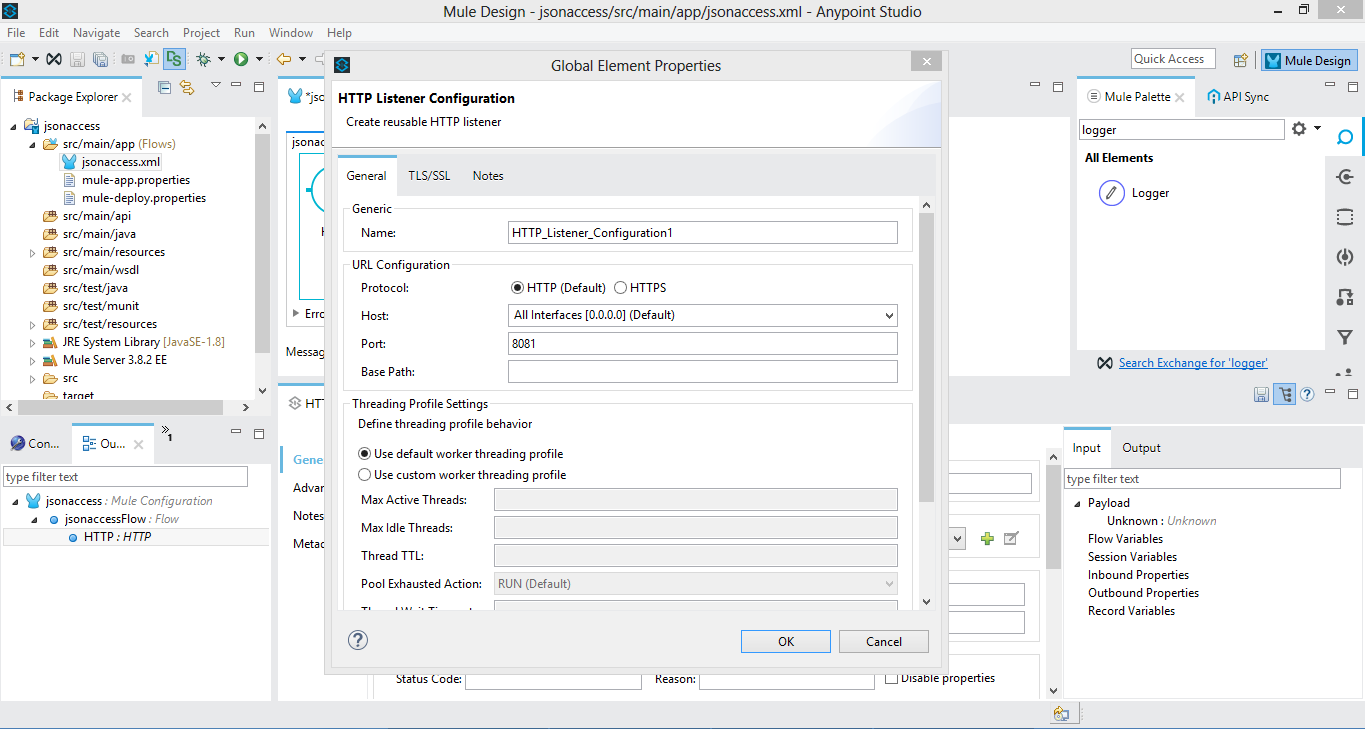This screenshot has width=1365, height=729.
Task: Open the Run configurations dropdown arrow
Action: tap(259, 59)
